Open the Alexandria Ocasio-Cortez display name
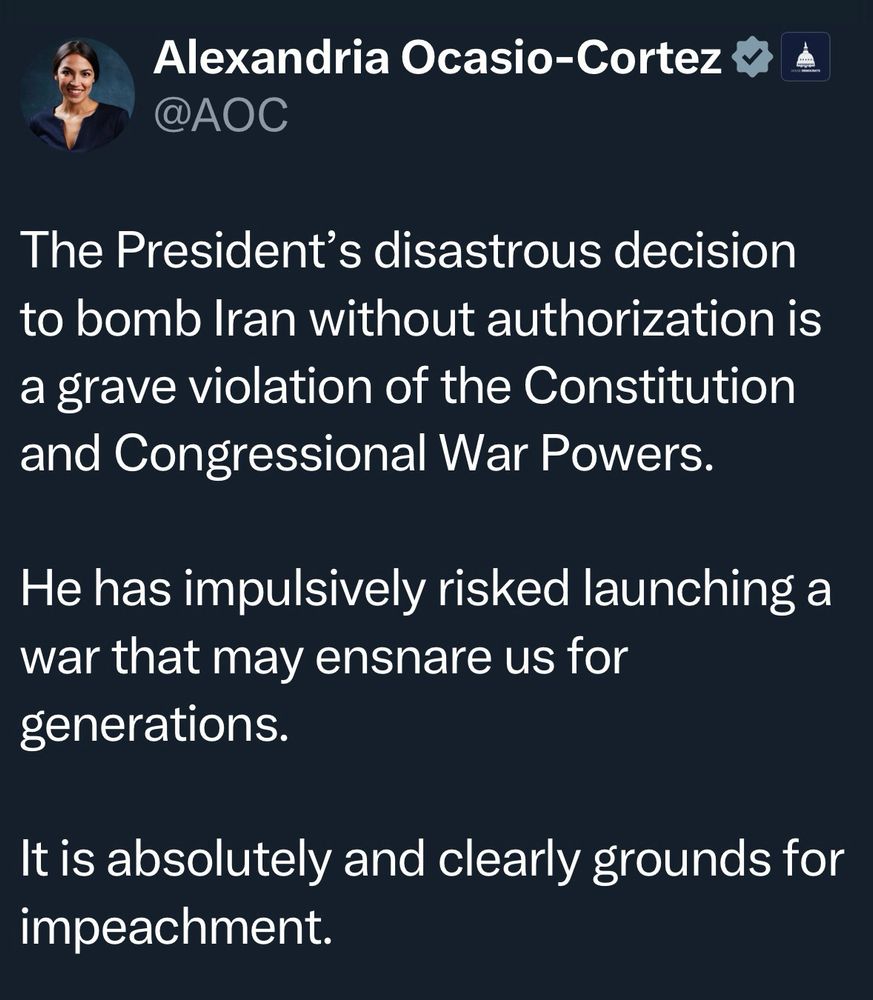The width and height of the screenshot is (873, 1000). coord(437,57)
